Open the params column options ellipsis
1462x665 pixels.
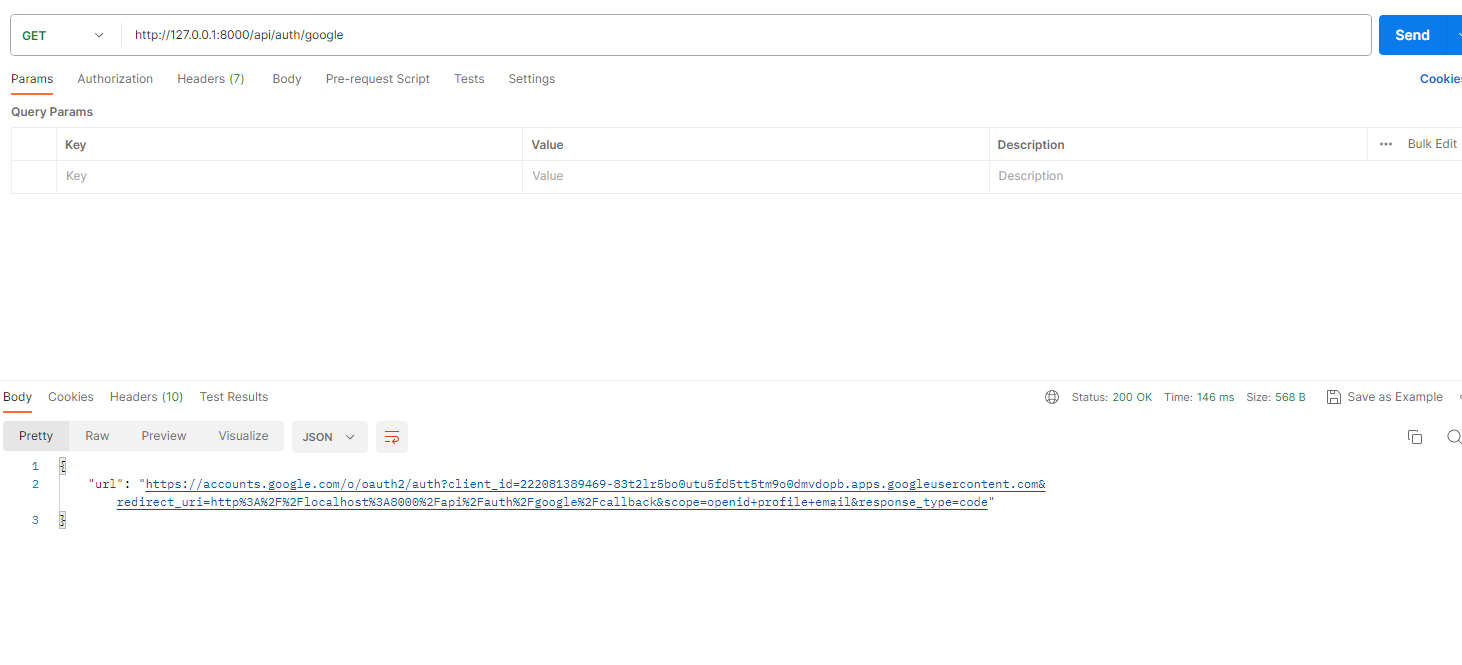click(x=1386, y=144)
